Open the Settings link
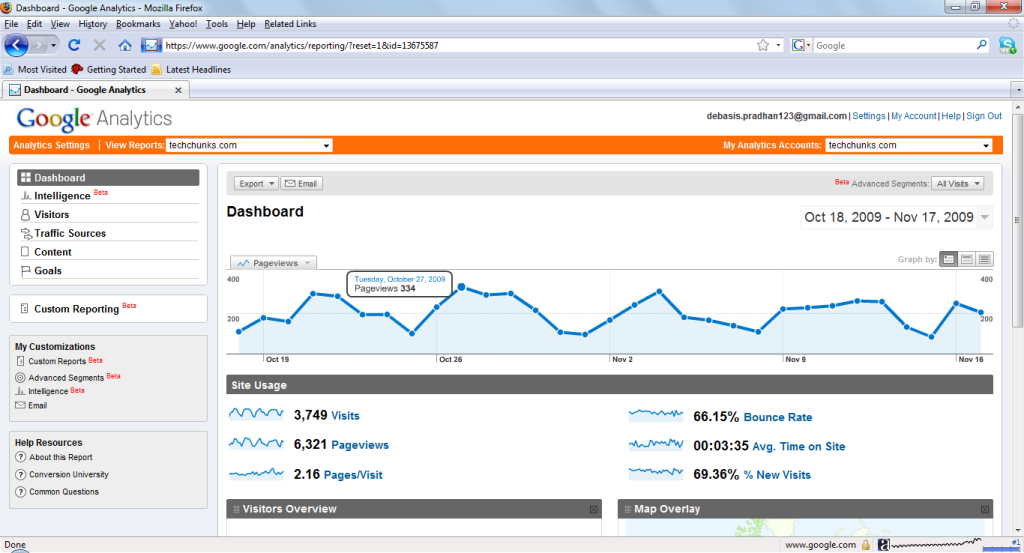 point(869,116)
